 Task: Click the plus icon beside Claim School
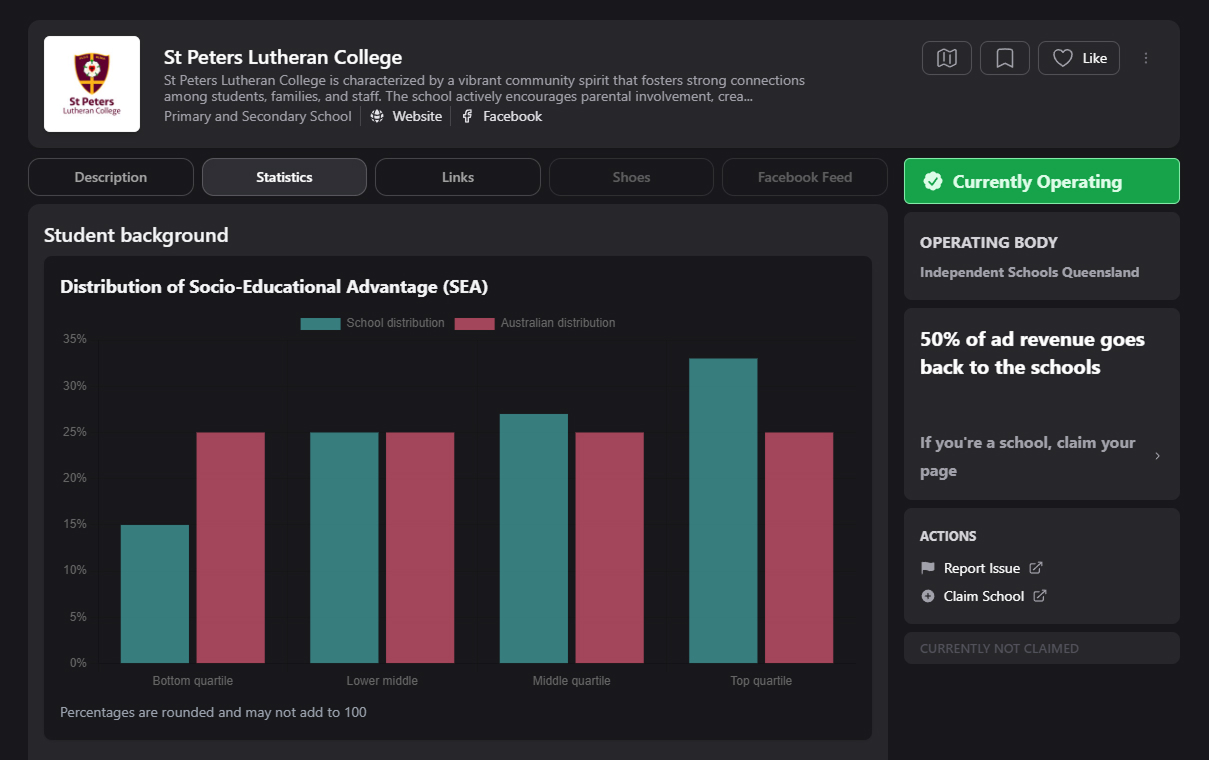click(x=927, y=596)
